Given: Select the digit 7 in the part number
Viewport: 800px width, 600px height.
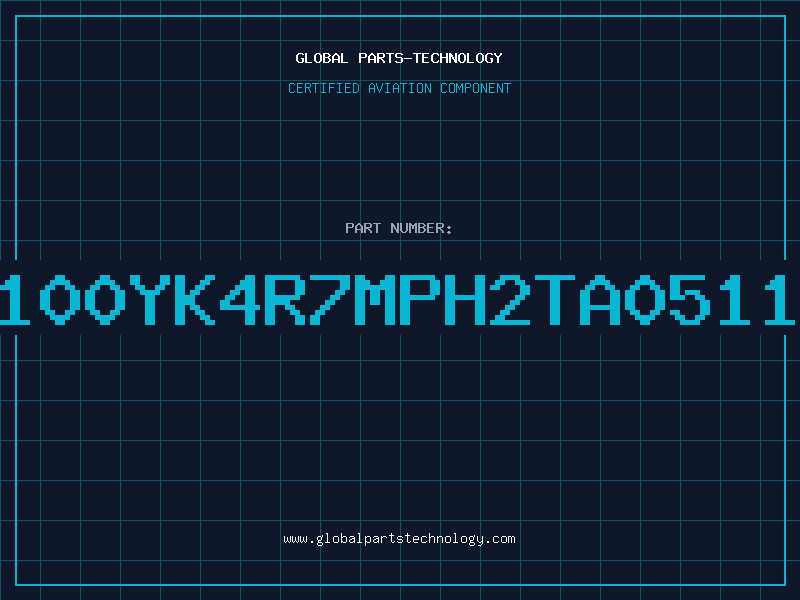Looking at the screenshot, I should [x=330, y=300].
